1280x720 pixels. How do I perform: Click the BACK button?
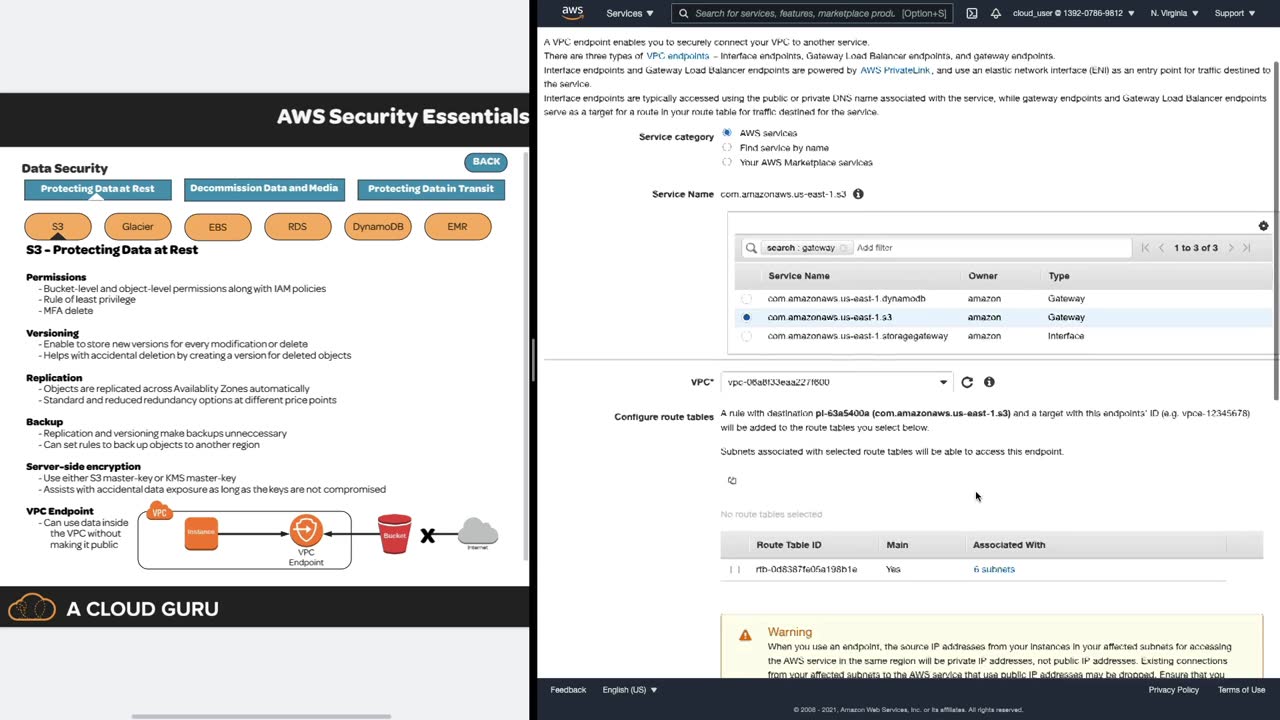coord(486,162)
